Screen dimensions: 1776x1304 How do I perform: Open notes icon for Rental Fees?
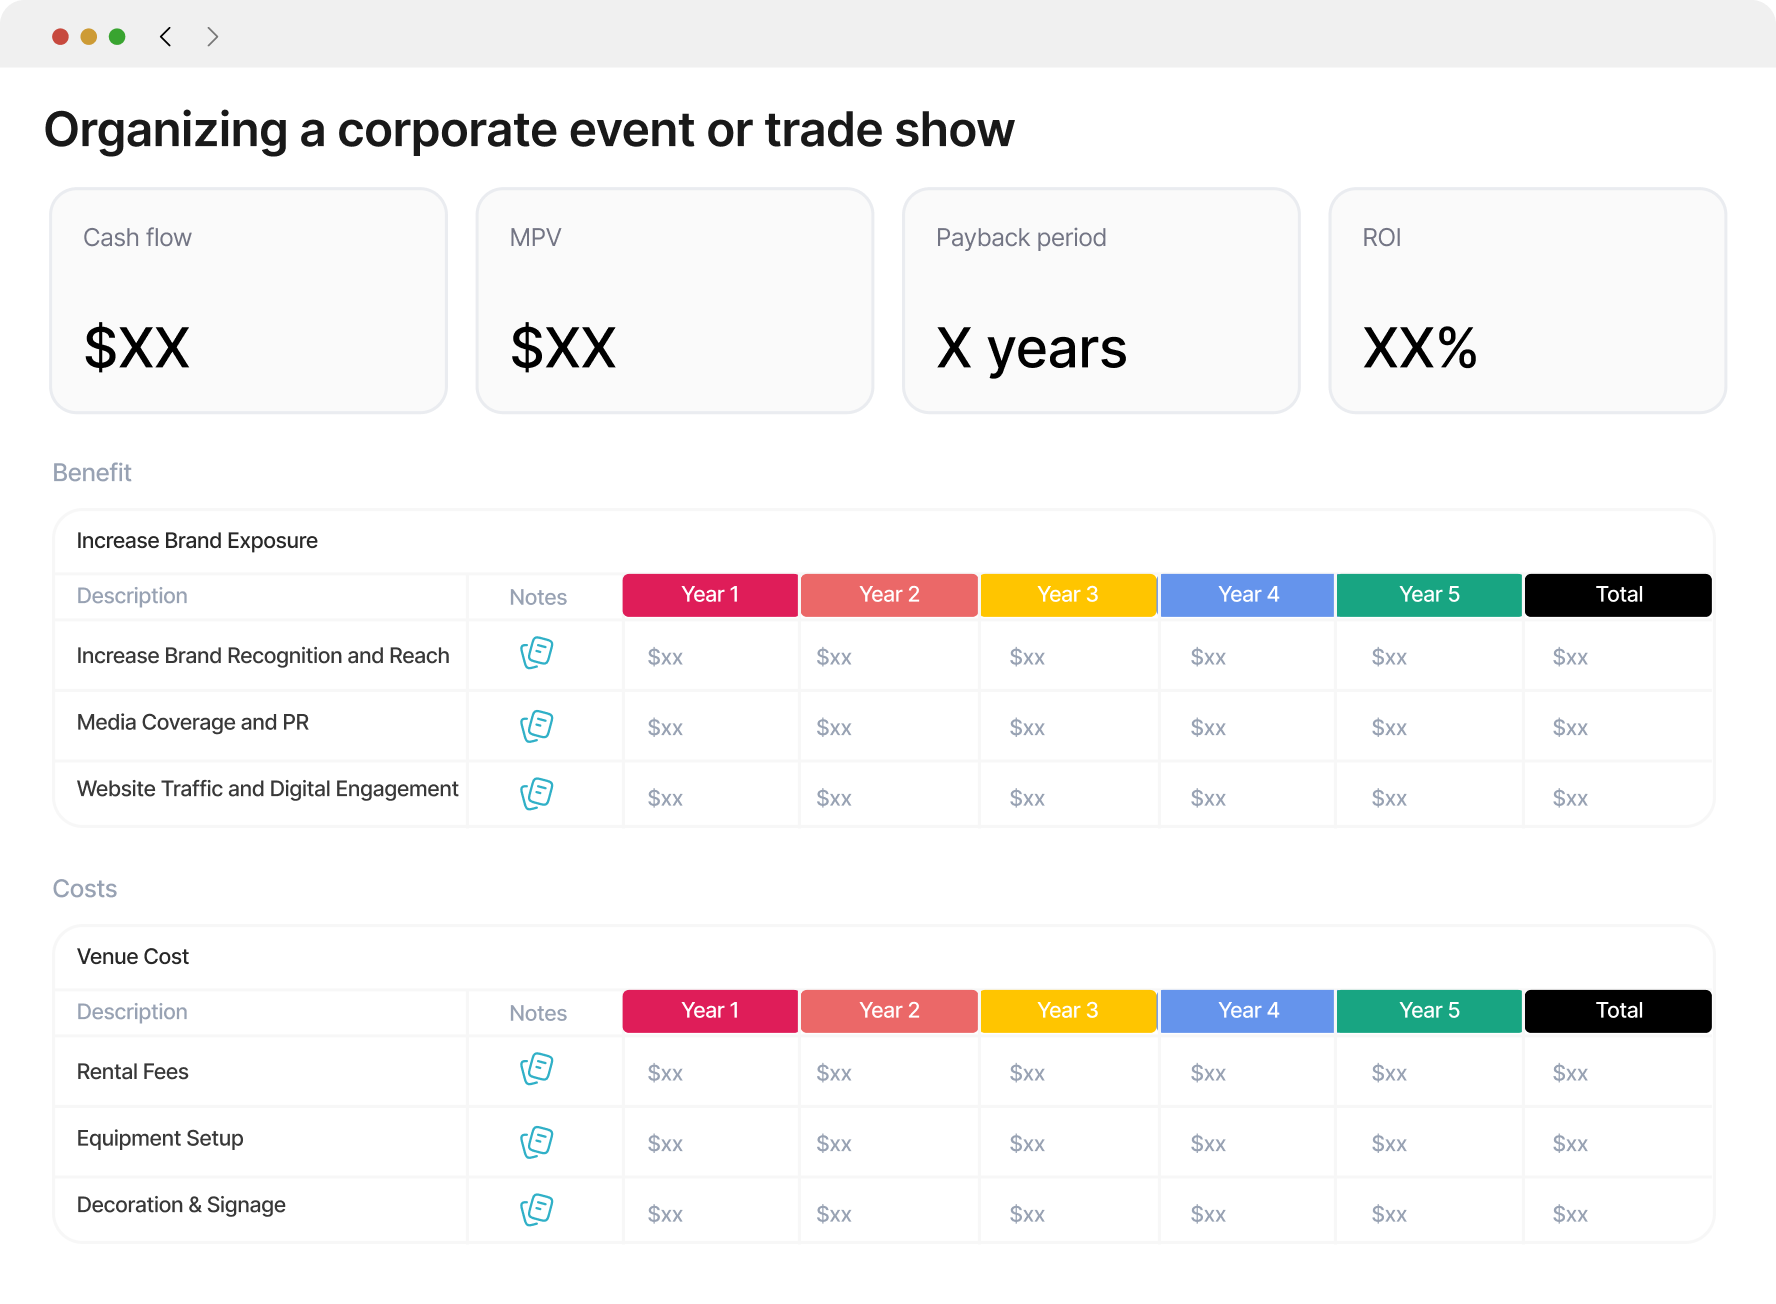coord(537,1069)
